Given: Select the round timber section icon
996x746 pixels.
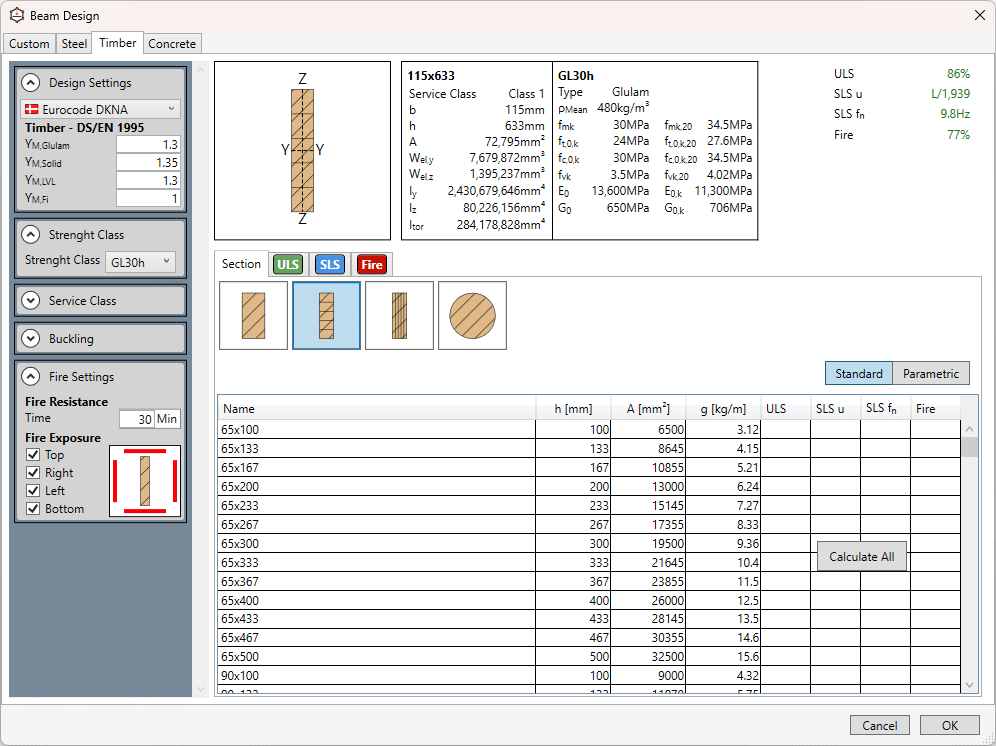Looking at the screenshot, I should tap(473, 316).
